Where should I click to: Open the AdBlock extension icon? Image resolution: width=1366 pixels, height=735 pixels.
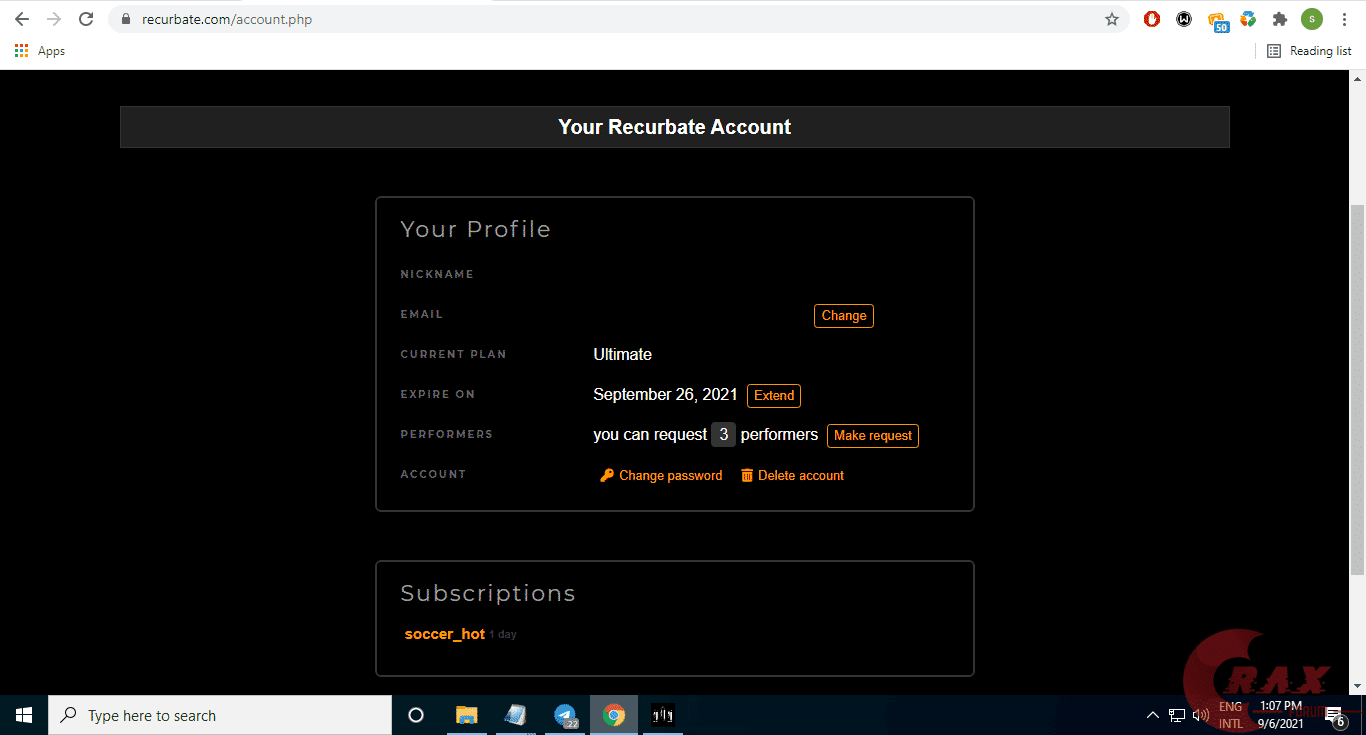coord(1151,18)
